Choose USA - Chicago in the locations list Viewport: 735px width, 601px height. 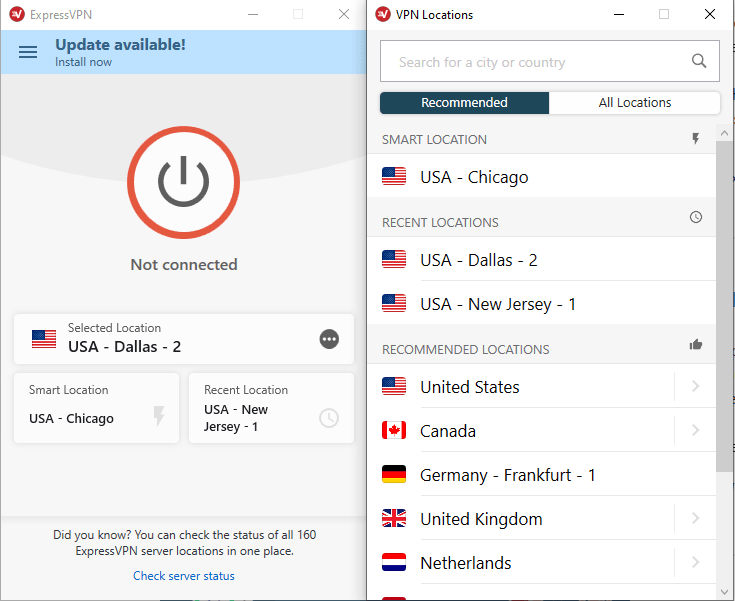[x=542, y=177]
